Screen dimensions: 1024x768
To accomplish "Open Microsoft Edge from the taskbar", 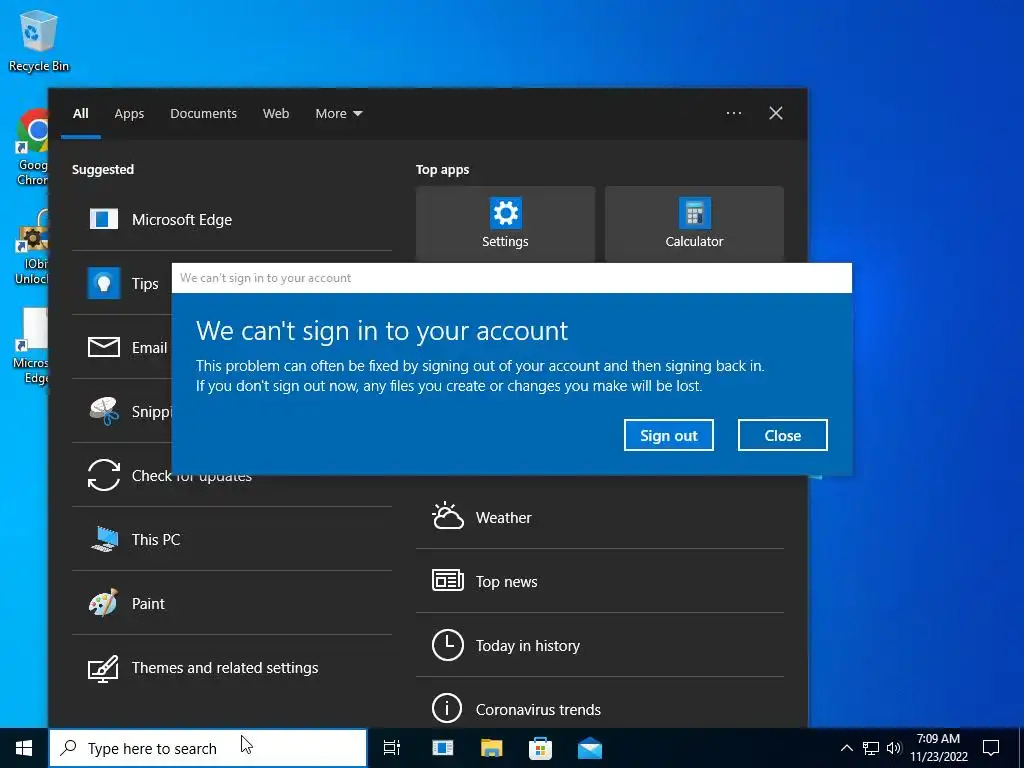I will click(443, 748).
